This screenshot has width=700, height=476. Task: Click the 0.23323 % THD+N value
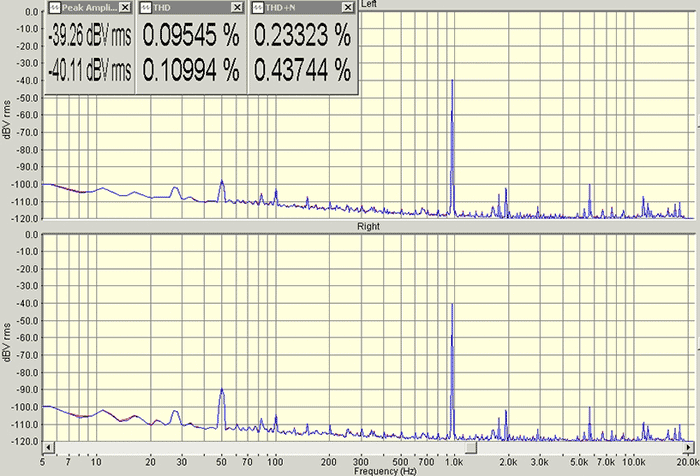click(x=303, y=36)
